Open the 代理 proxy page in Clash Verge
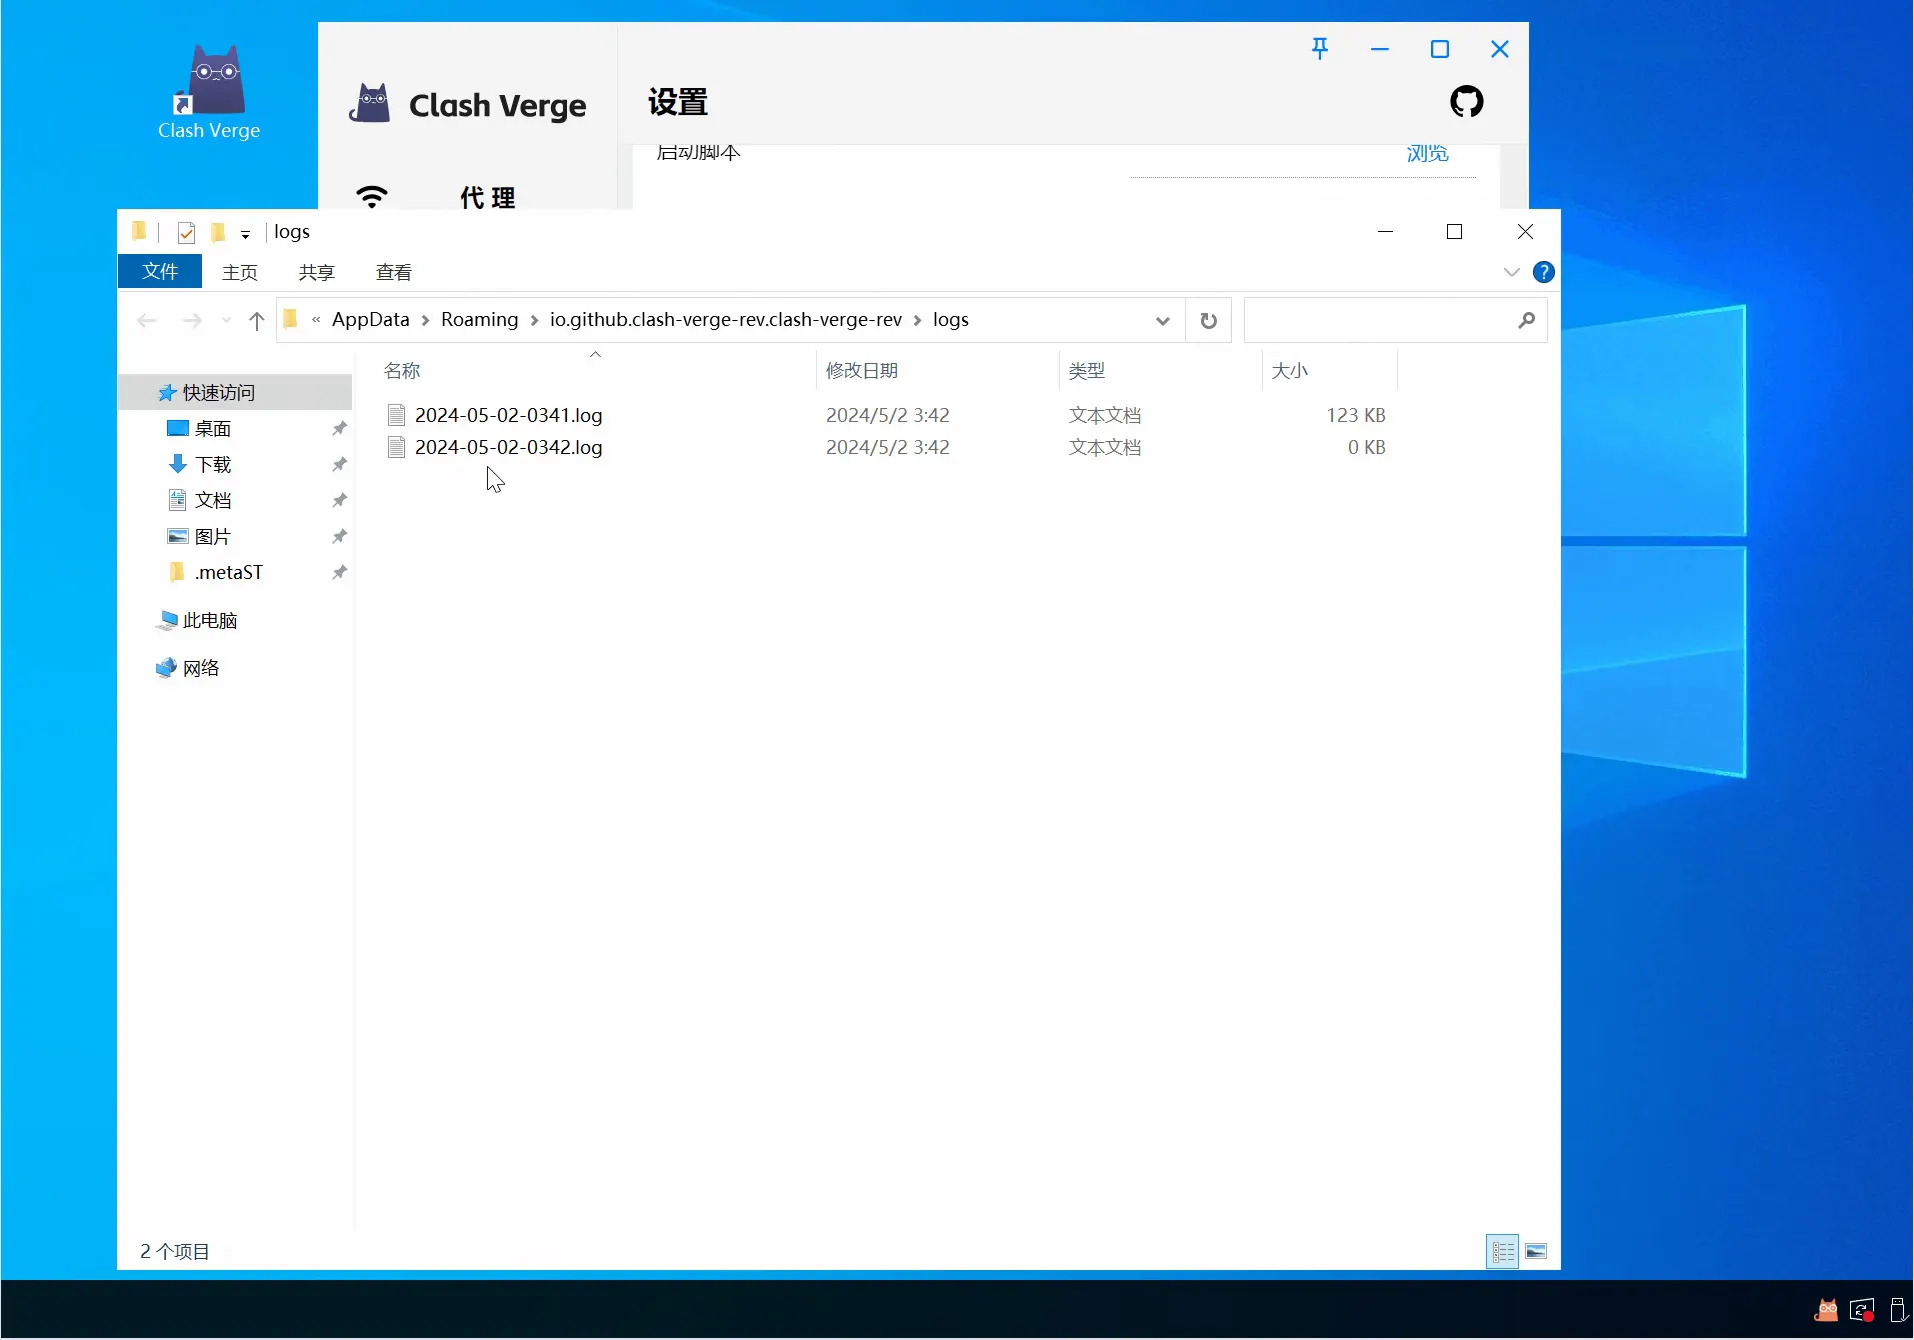 (487, 197)
